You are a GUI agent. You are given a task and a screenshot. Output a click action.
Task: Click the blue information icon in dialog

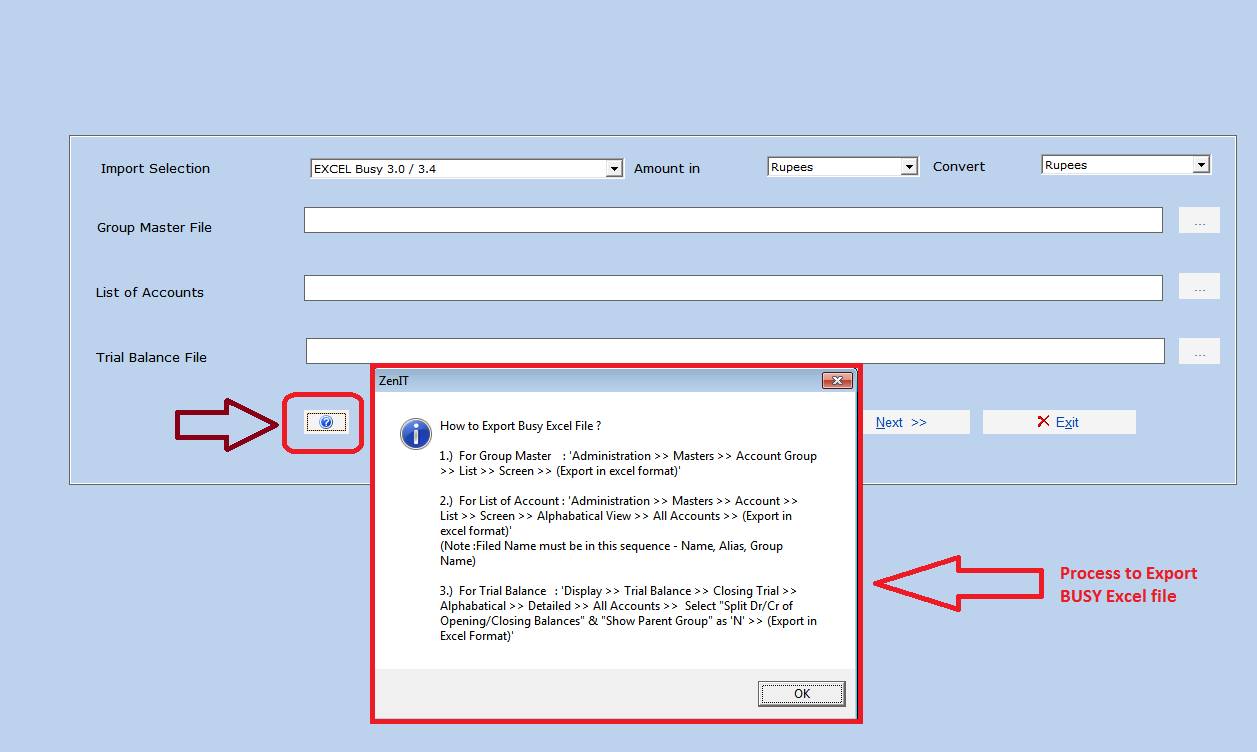415,433
